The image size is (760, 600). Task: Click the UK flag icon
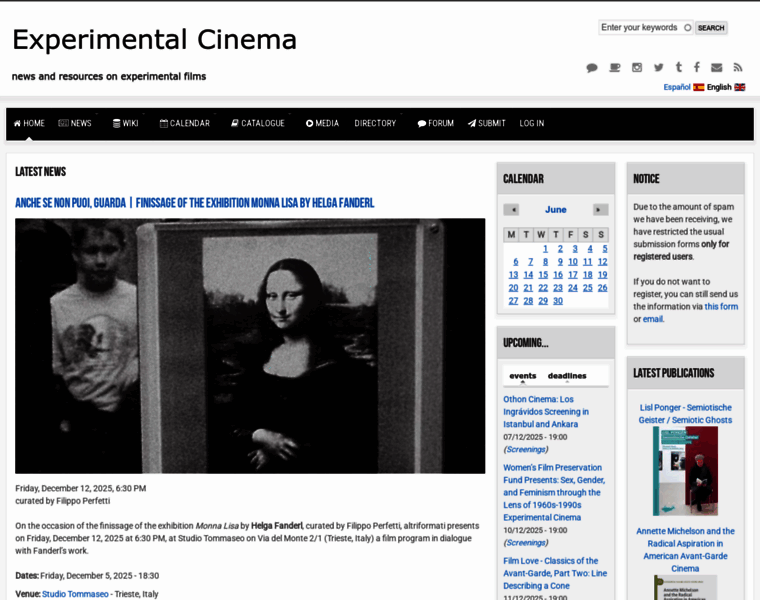click(740, 87)
